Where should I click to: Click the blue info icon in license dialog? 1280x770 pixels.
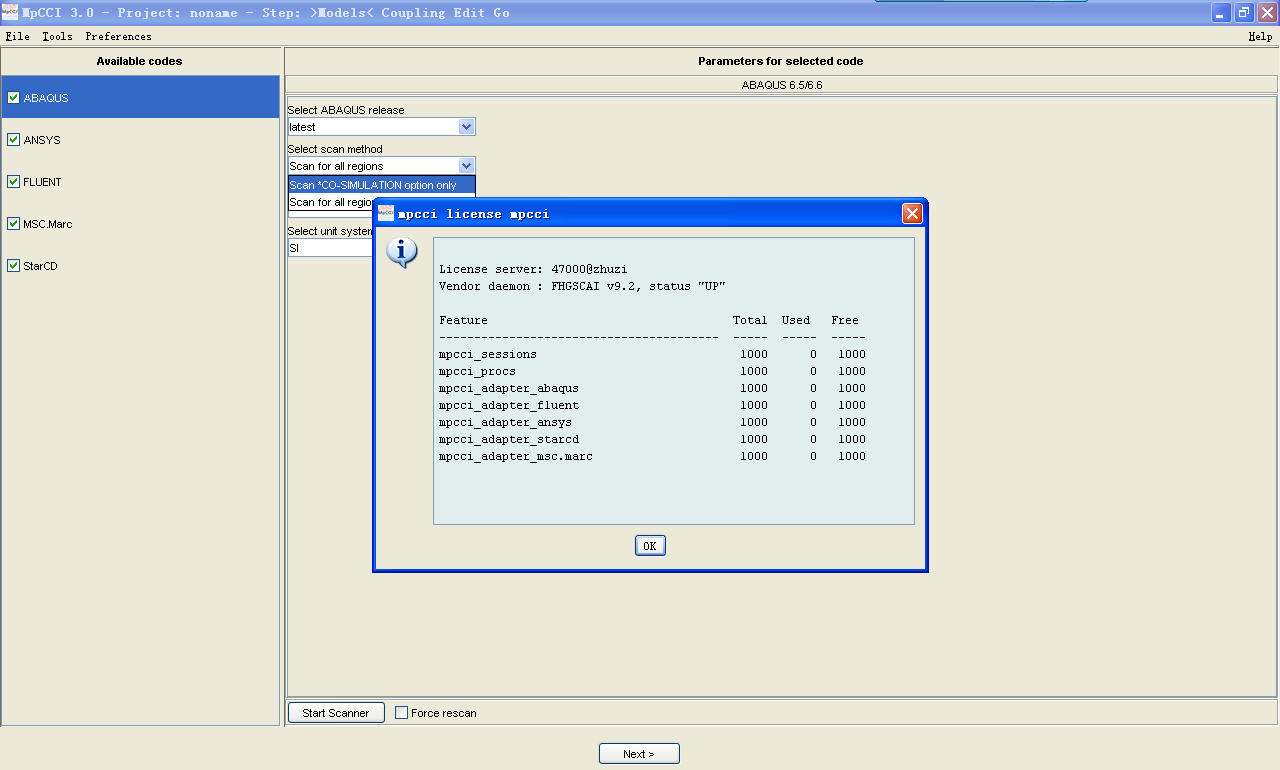pyautogui.click(x=402, y=253)
